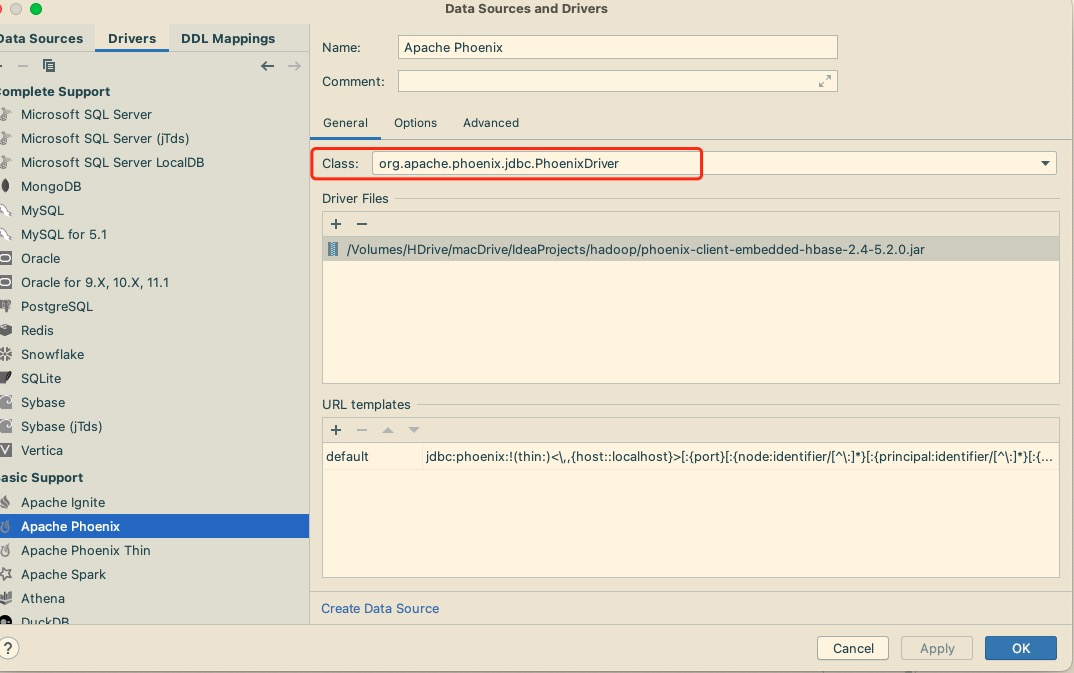Navigate forward with the right arrow
The height and width of the screenshot is (673, 1074).
pyautogui.click(x=295, y=66)
